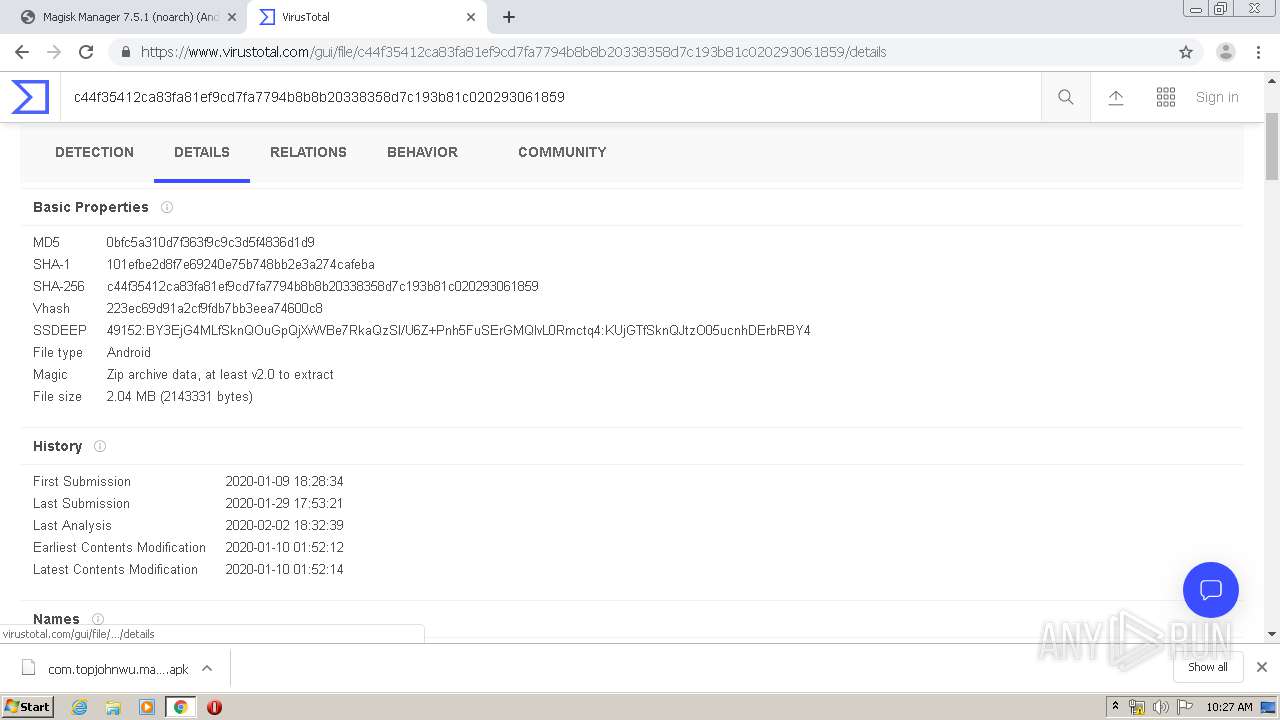Show hidden tray icons arrow
Image resolution: width=1280 pixels, height=720 pixels.
pyautogui.click(x=1115, y=707)
